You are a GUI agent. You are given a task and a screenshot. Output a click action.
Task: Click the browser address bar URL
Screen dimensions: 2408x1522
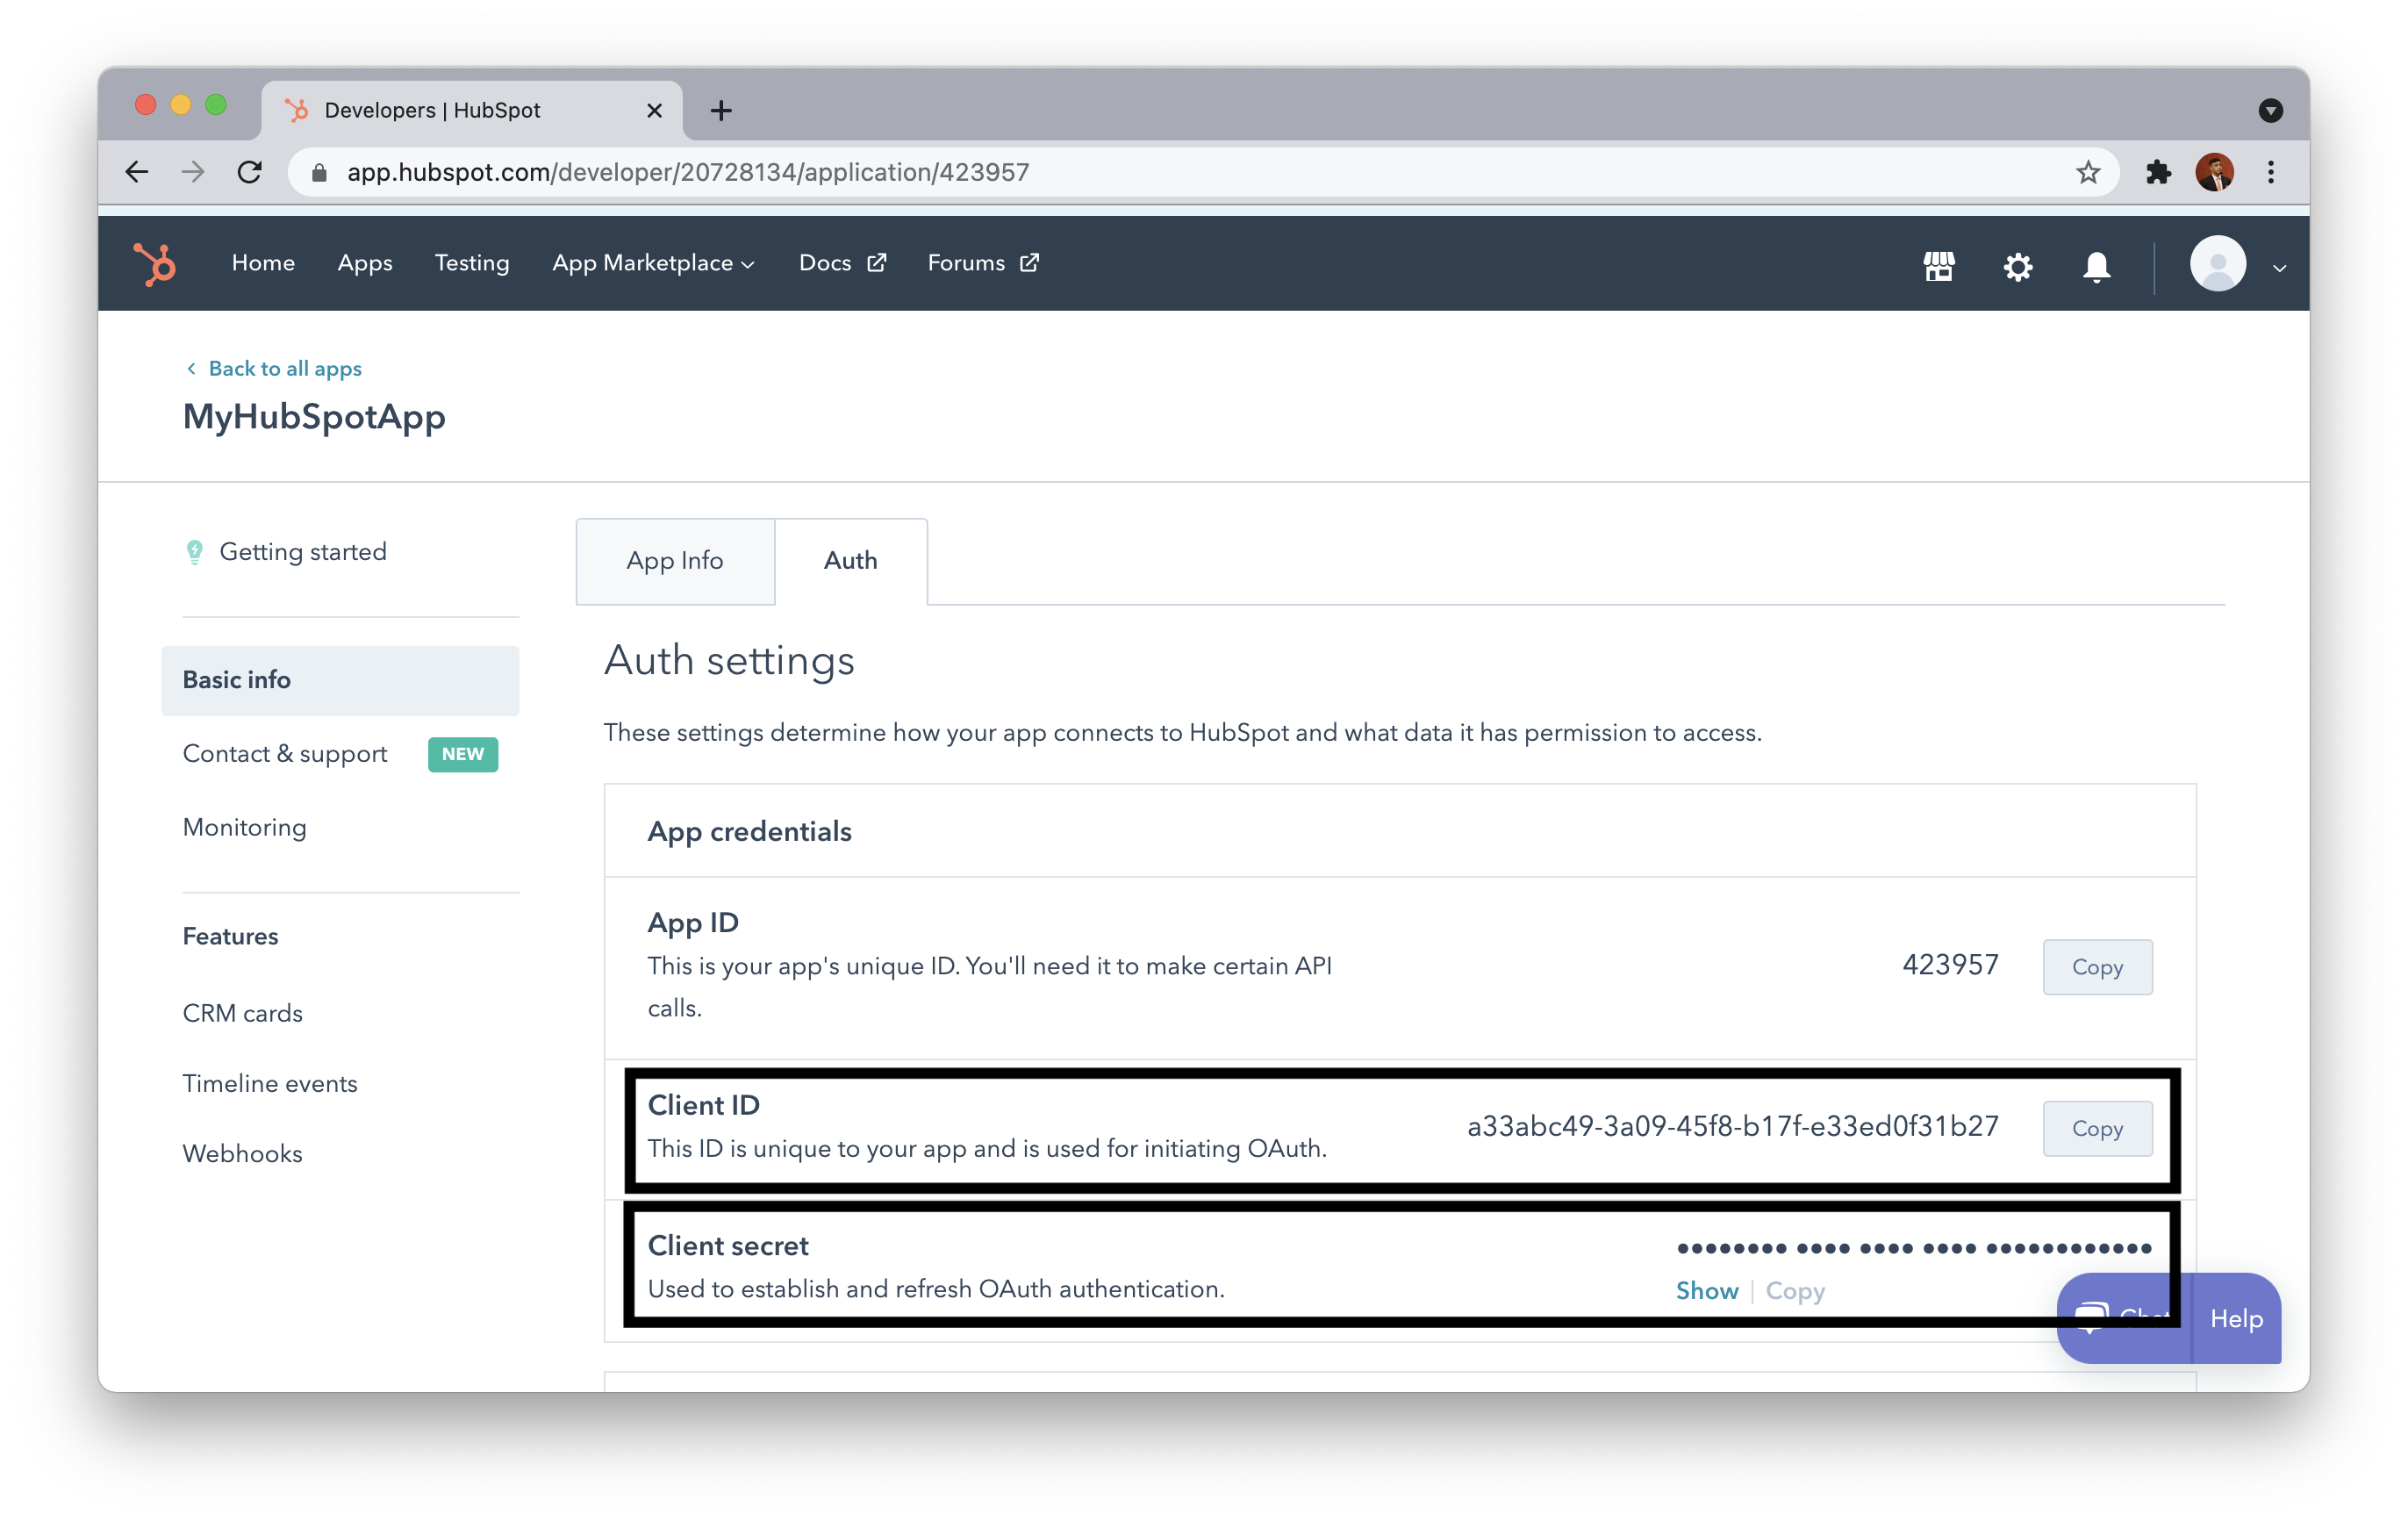[x=688, y=173]
